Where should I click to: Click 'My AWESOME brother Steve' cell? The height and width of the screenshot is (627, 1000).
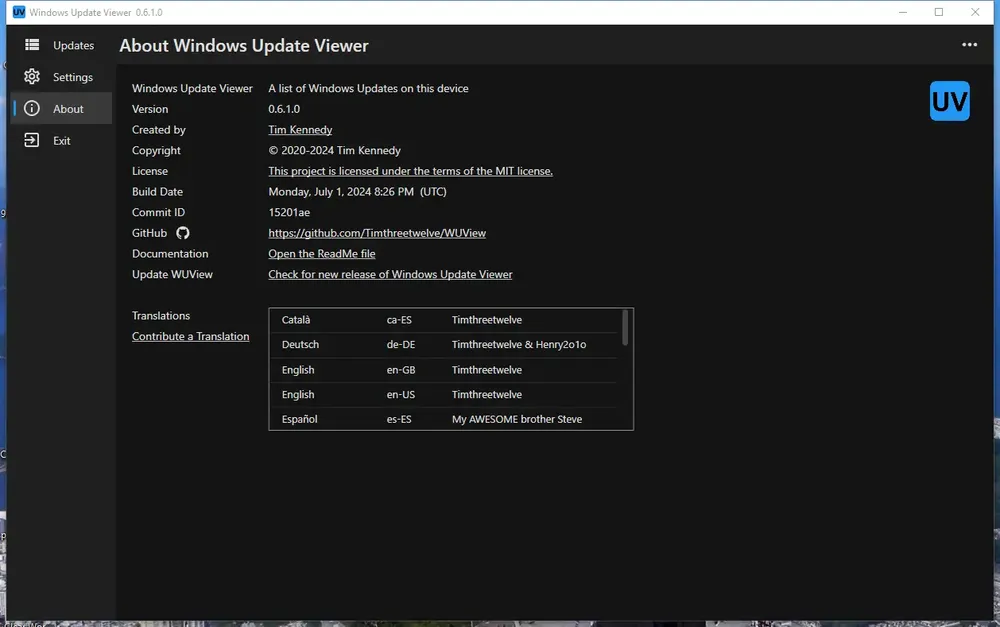[517, 419]
